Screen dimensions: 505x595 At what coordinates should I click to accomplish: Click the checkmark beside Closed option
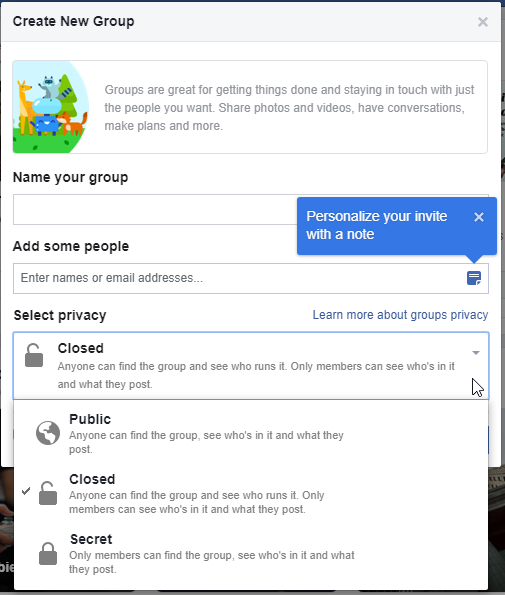[x=26, y=491]
